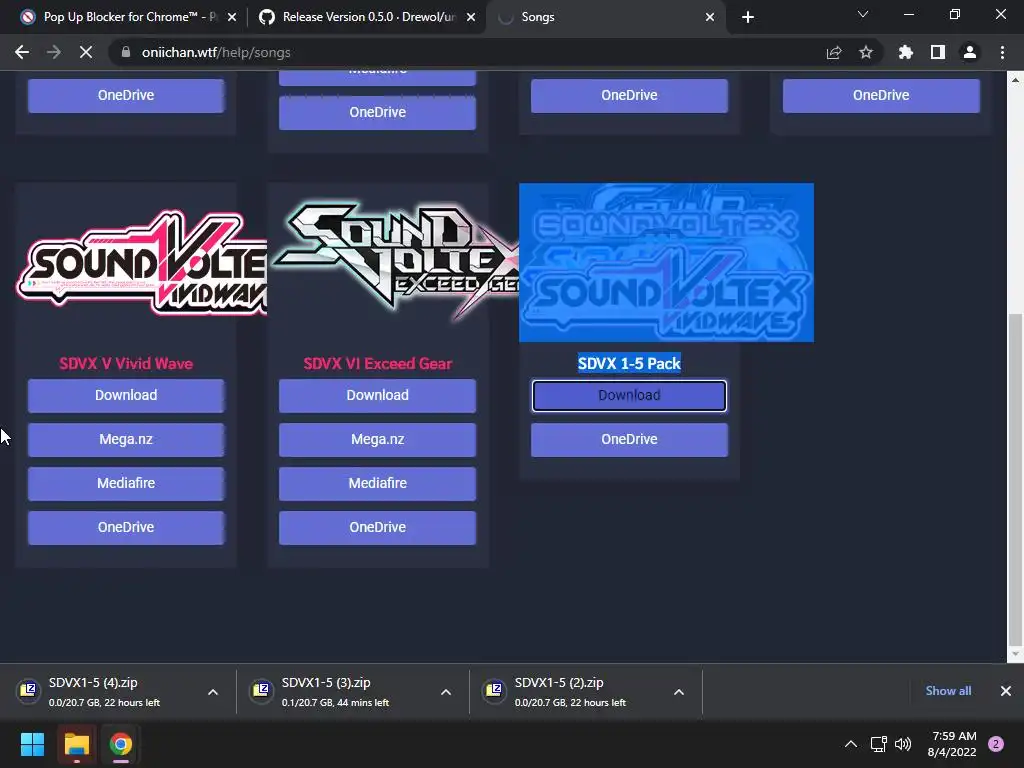Open the Extensions puzzle icon
This screenshot has width=1024, height=768.
coord(905,52)
